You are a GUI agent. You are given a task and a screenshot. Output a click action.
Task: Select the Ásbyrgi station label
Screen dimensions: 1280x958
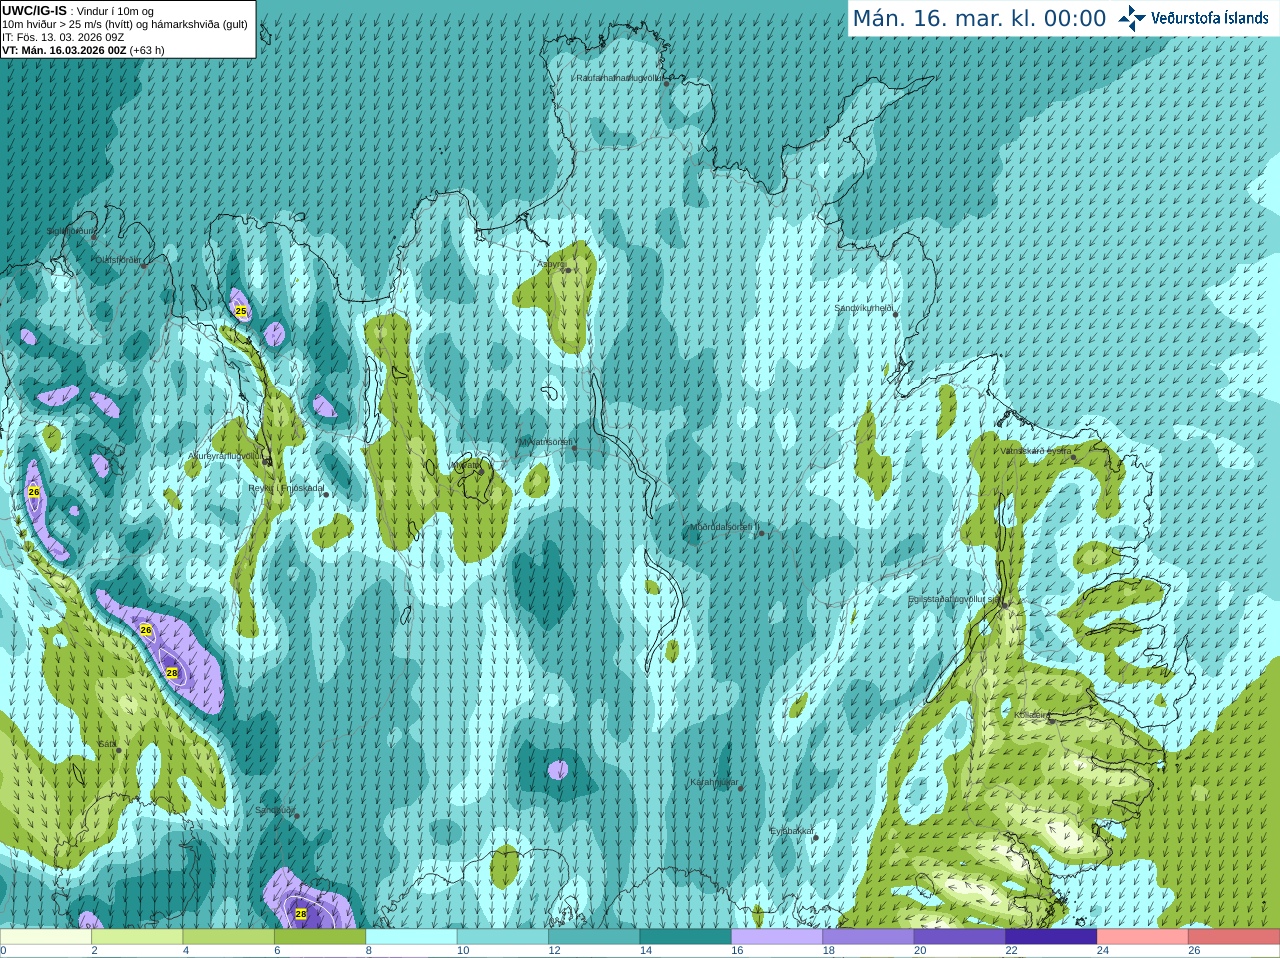click(551, 265)
